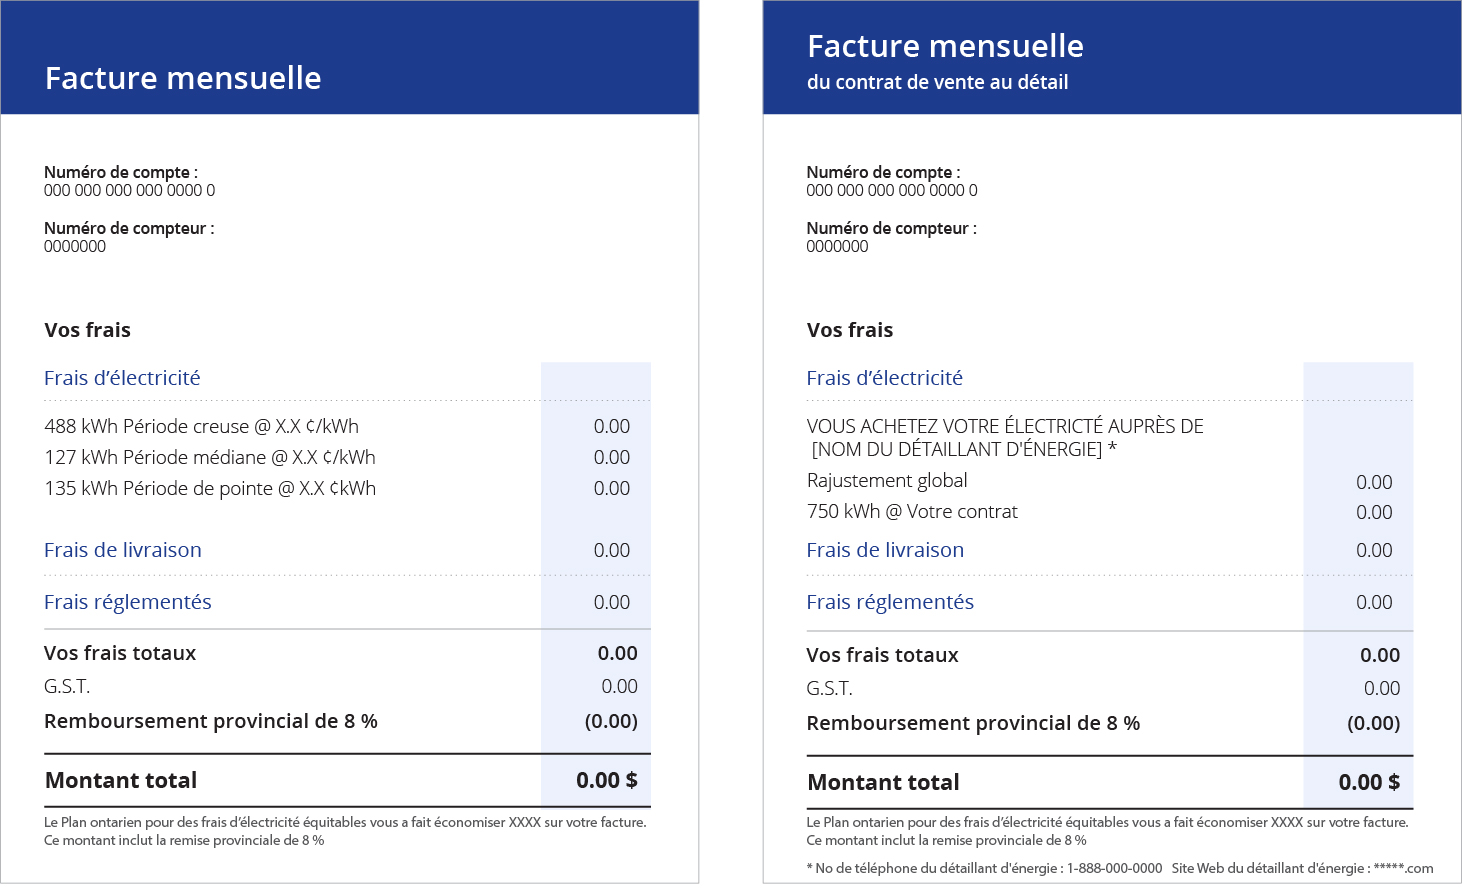Click the 'Numéro de compte' label on right bill
This screenshot has height=888, width=1472.
[x=883, y=172]
